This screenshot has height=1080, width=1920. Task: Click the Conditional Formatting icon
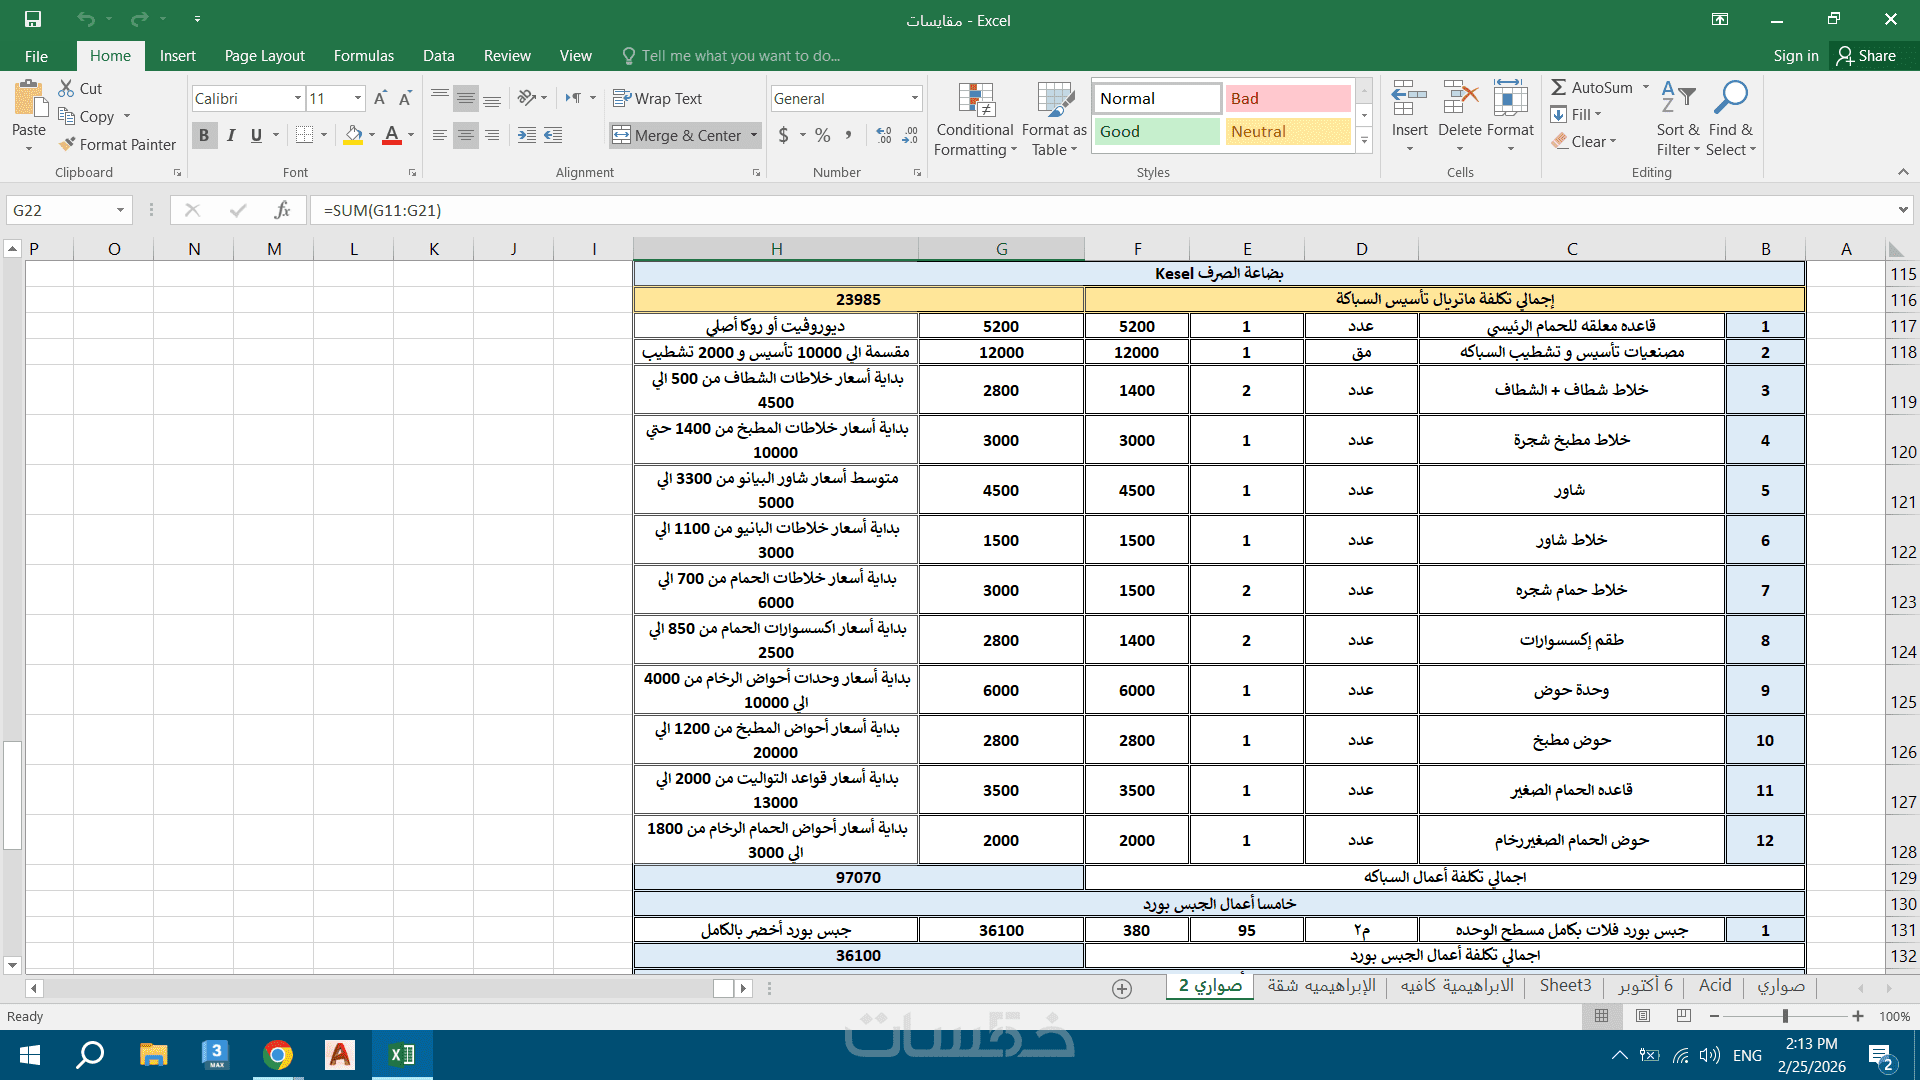coord(975,102)
